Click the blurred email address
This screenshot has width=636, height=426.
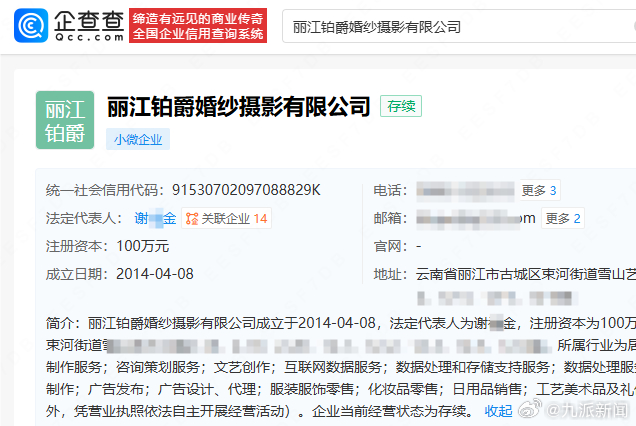pyautogui.click(x=476, y=219)
